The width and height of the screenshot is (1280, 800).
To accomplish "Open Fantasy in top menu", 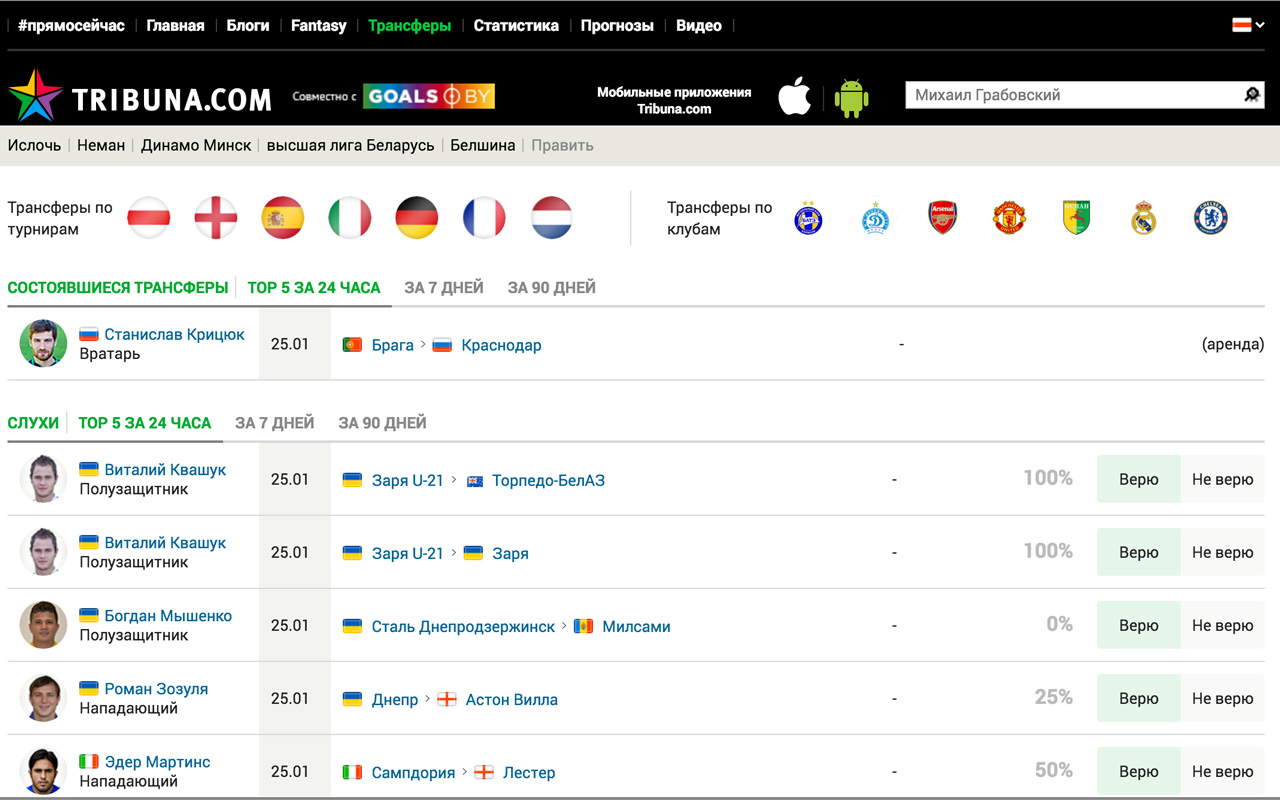I will click(319, 26).
